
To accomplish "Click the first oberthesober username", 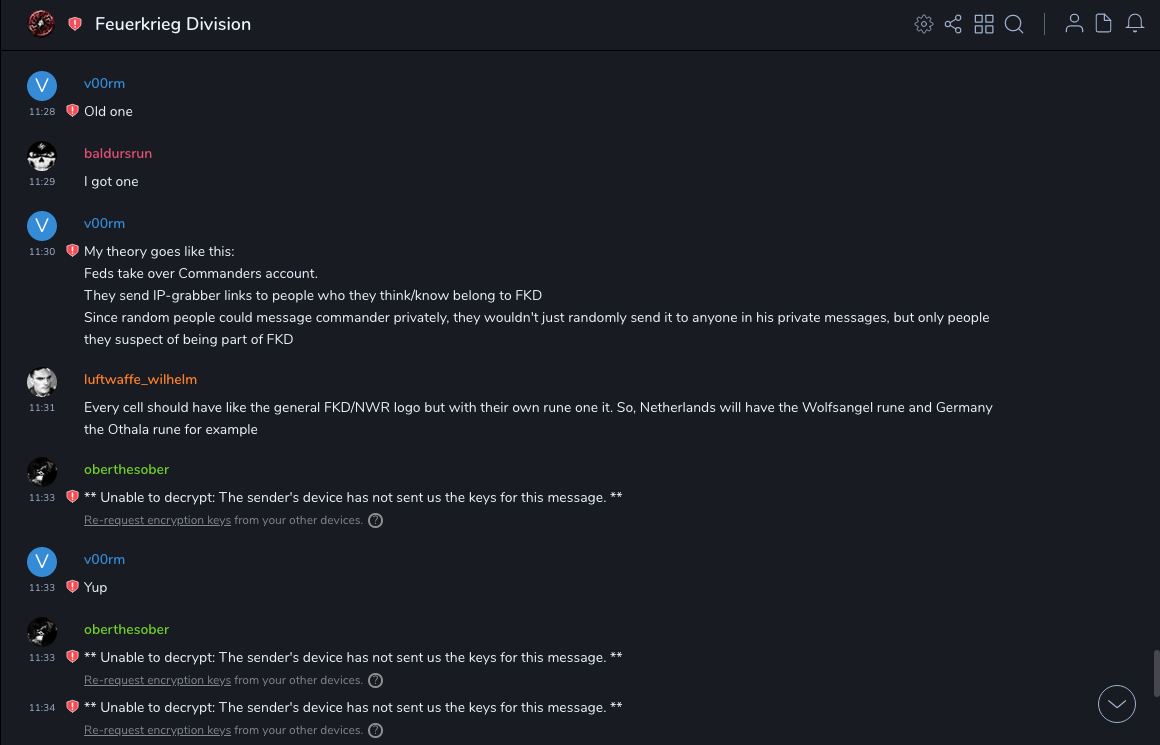I will 126,469.
